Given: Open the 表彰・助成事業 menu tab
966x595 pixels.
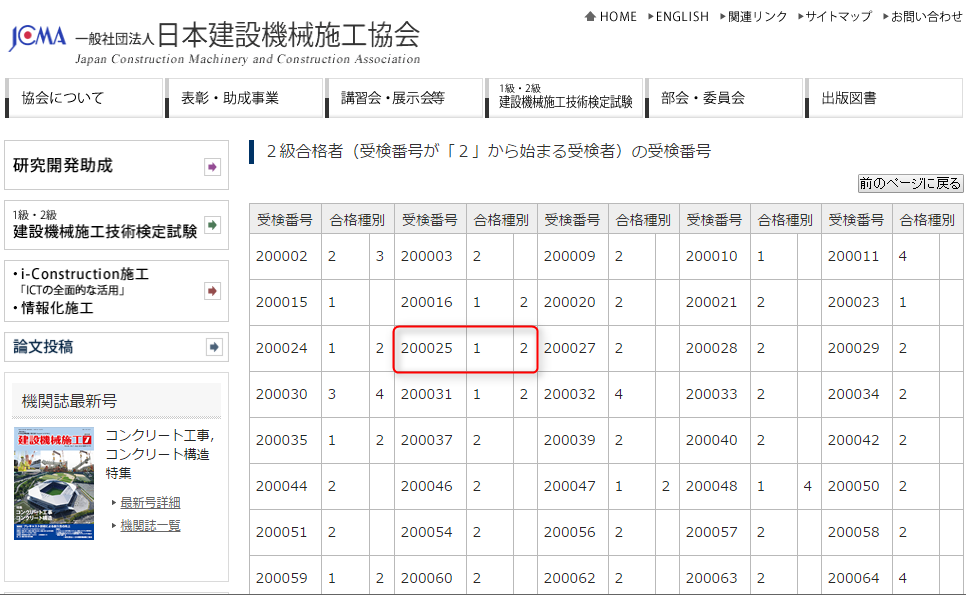Looking at the screenshot, I should [244, 98].
